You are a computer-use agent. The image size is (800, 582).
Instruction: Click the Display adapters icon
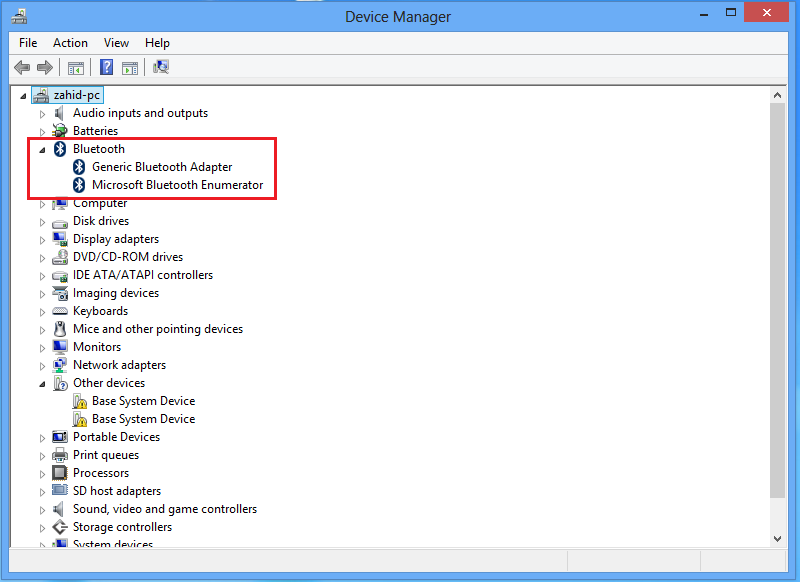point(60,239)
